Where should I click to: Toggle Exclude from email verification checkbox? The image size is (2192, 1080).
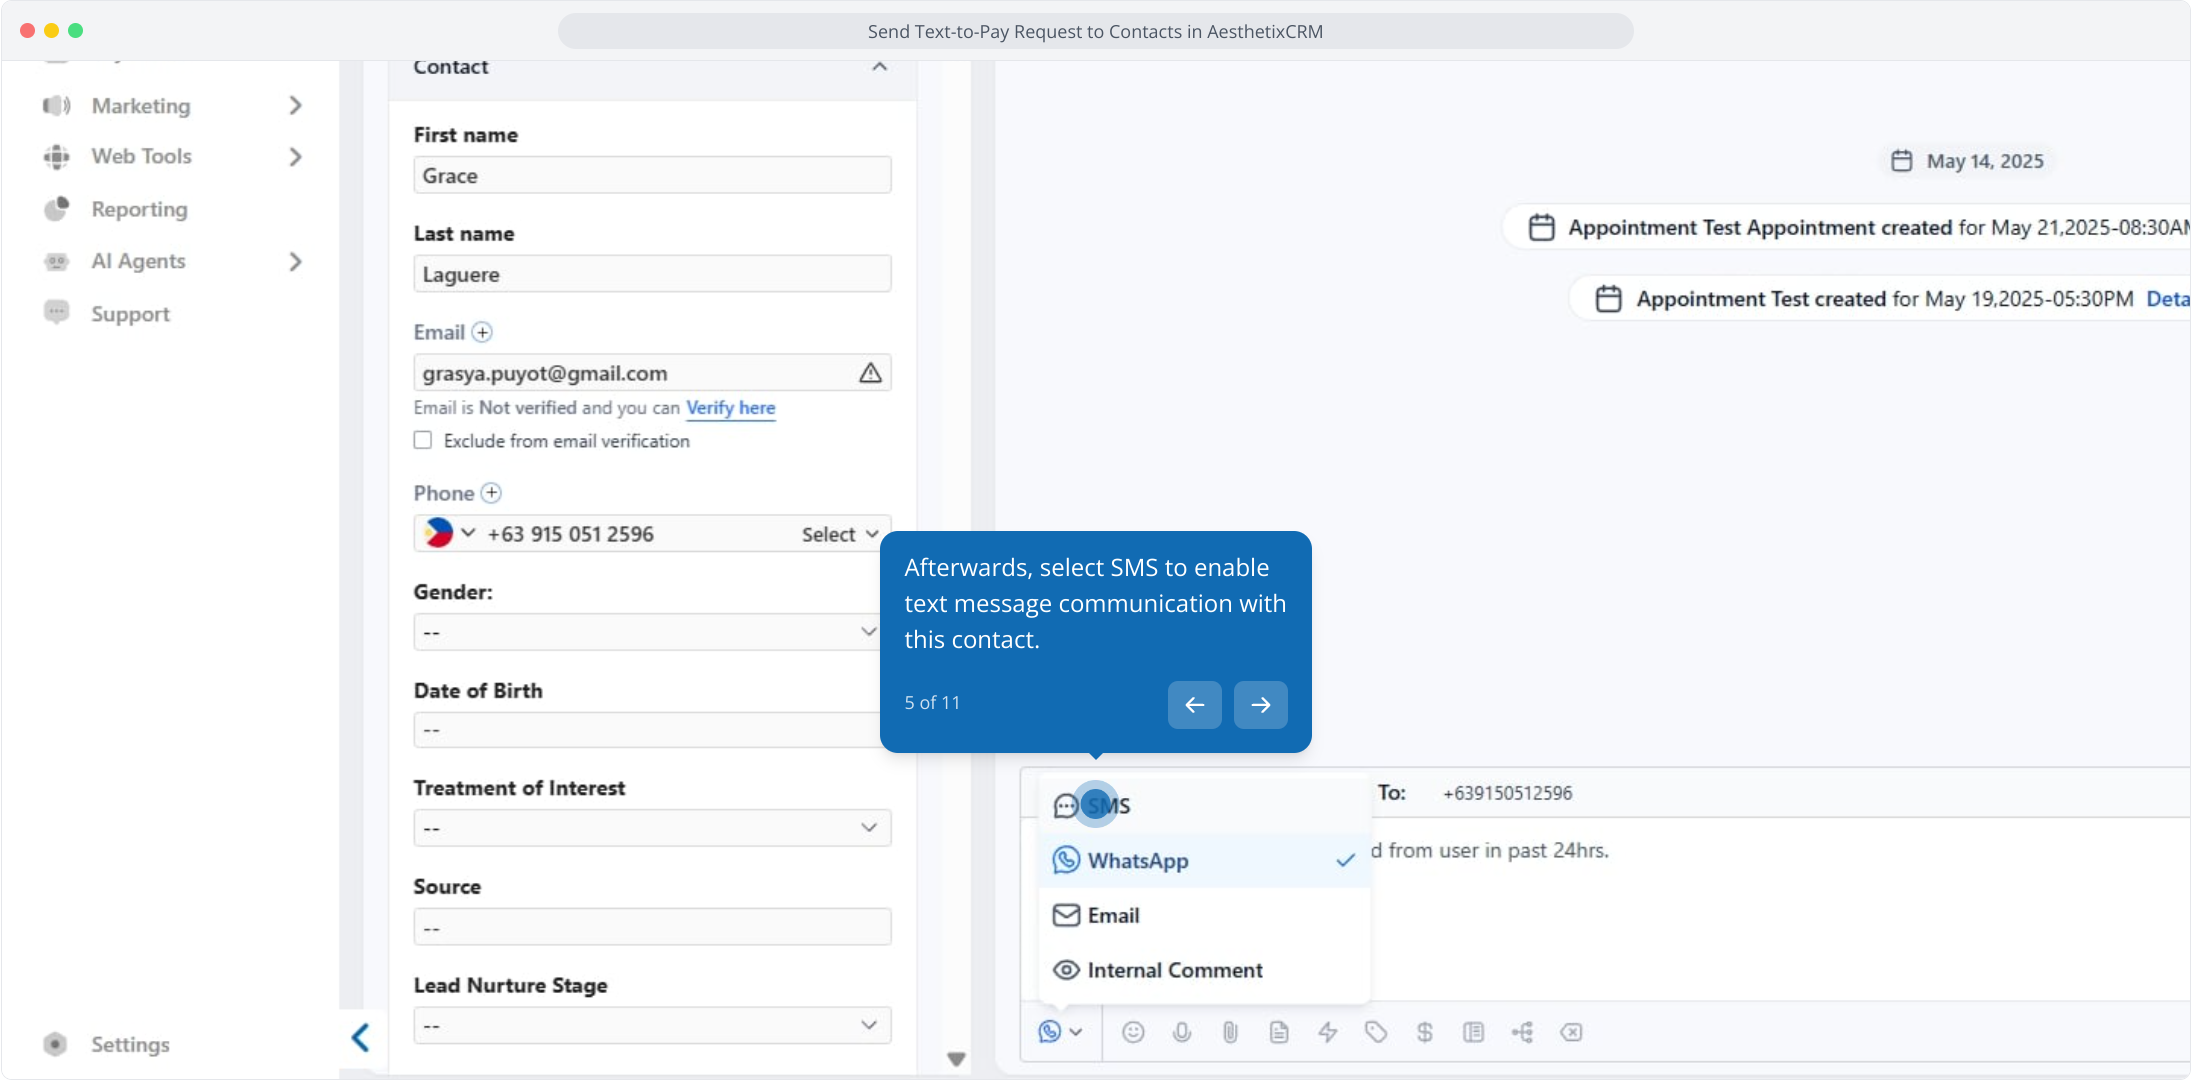click(x=423, y=440)
